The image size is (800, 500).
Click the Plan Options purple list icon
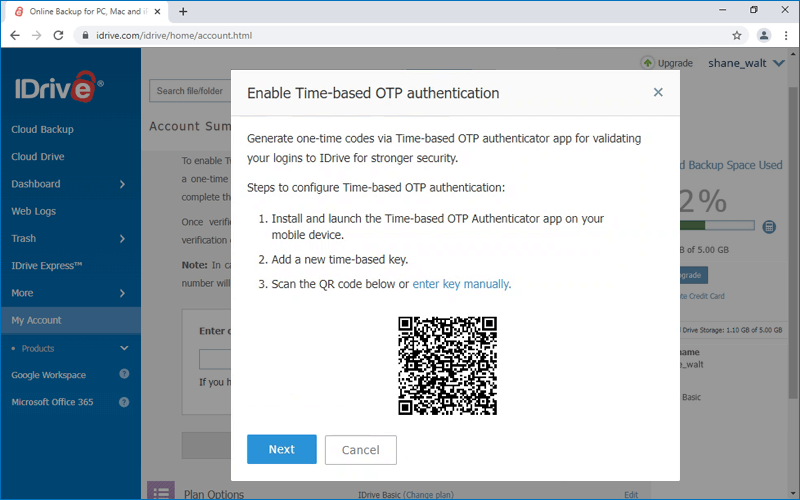161,492
